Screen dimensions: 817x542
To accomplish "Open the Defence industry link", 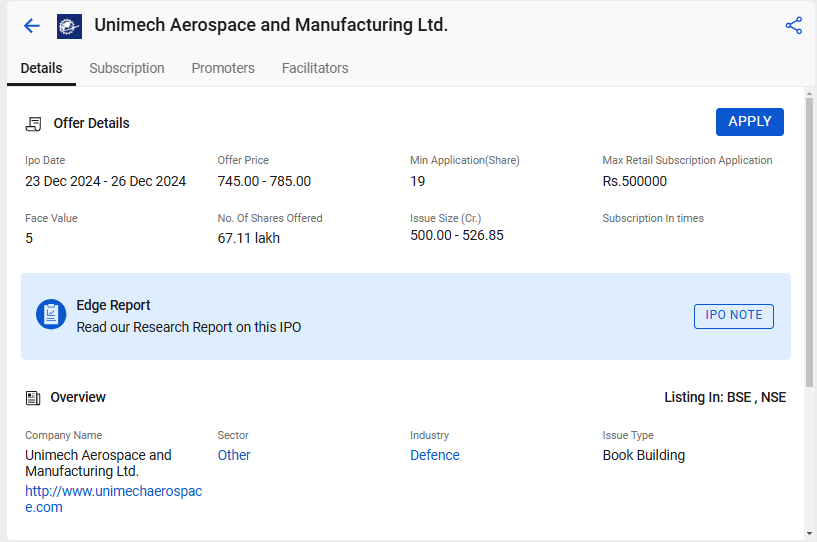I will [435, 455].
